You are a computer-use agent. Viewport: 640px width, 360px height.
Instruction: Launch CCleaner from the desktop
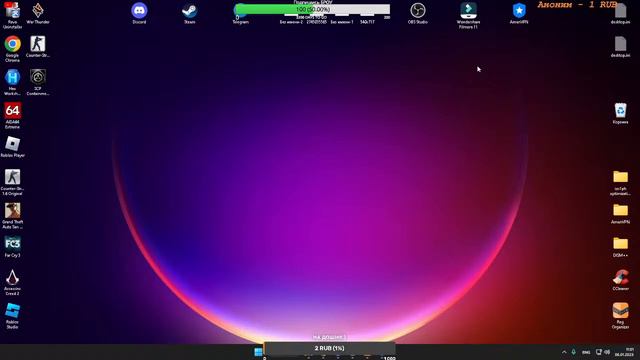(620, 280)
